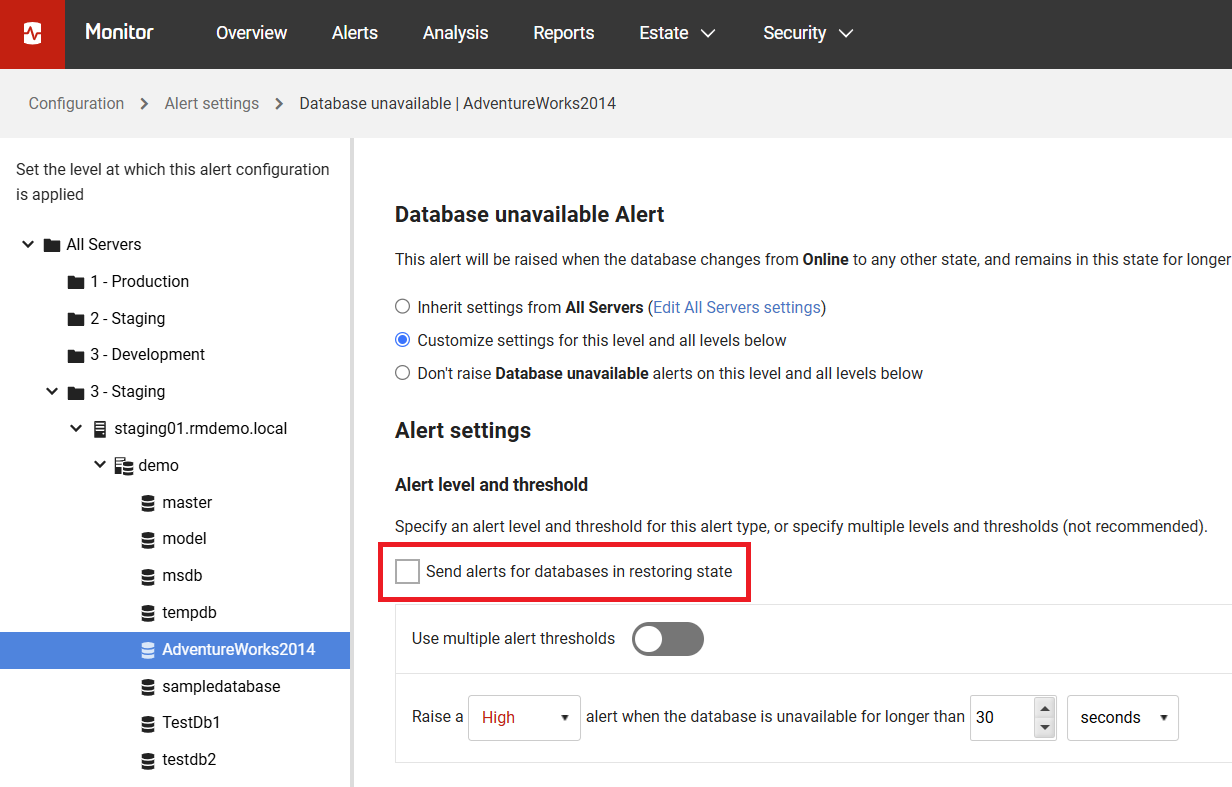Click the master database icon
Screen dimensions: 1232x787
[148, 503]
